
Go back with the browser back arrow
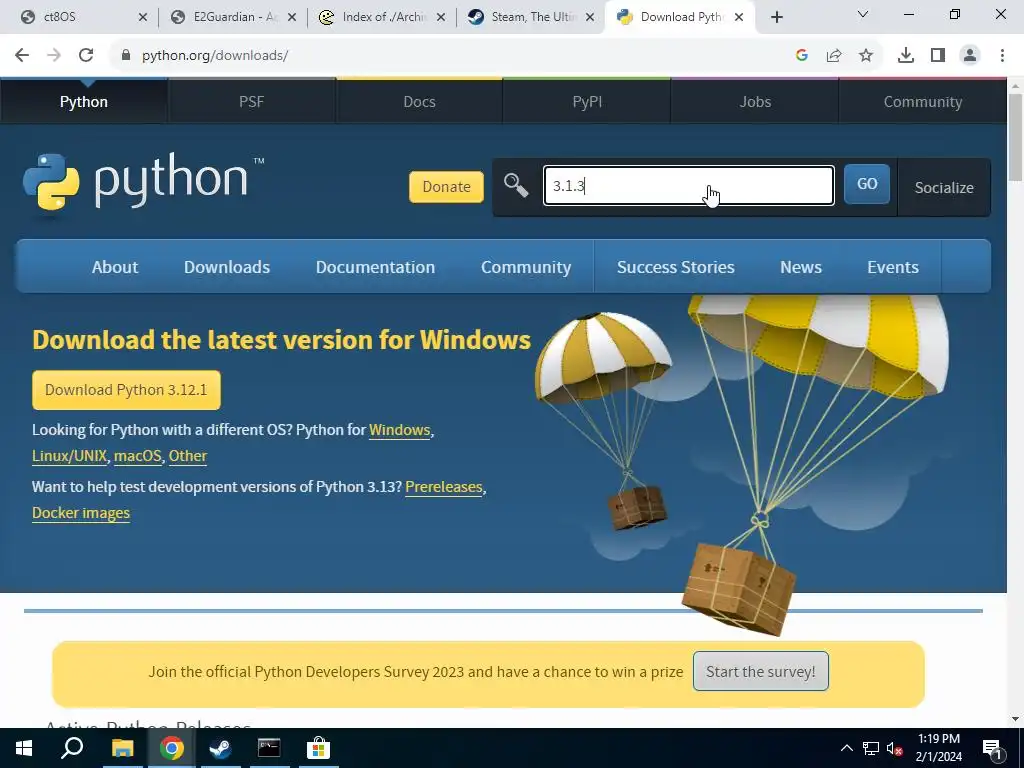22,56
